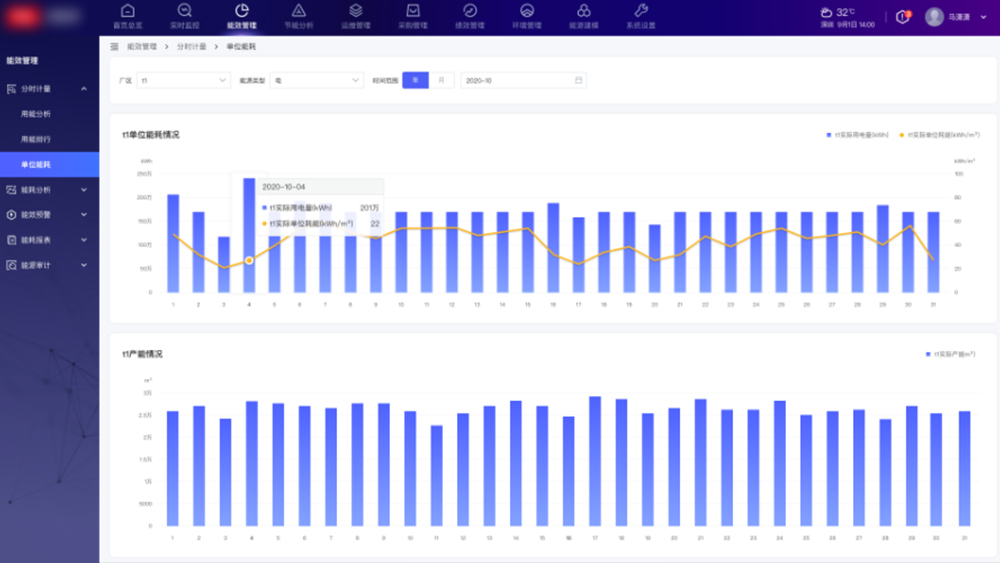Select the 运维管理 layers icon
The image size is (1000, 563).
355,11
